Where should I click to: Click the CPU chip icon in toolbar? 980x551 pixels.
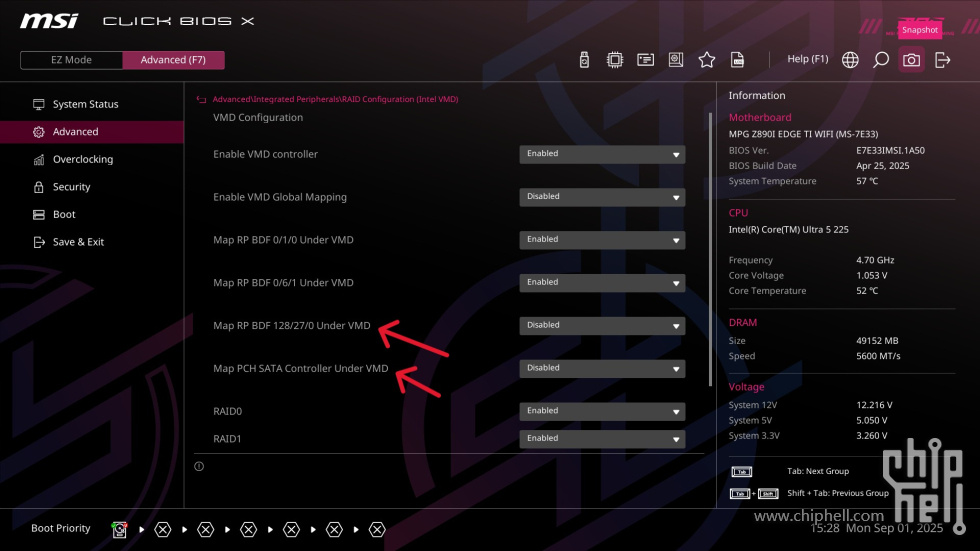(x=615, y=60)
